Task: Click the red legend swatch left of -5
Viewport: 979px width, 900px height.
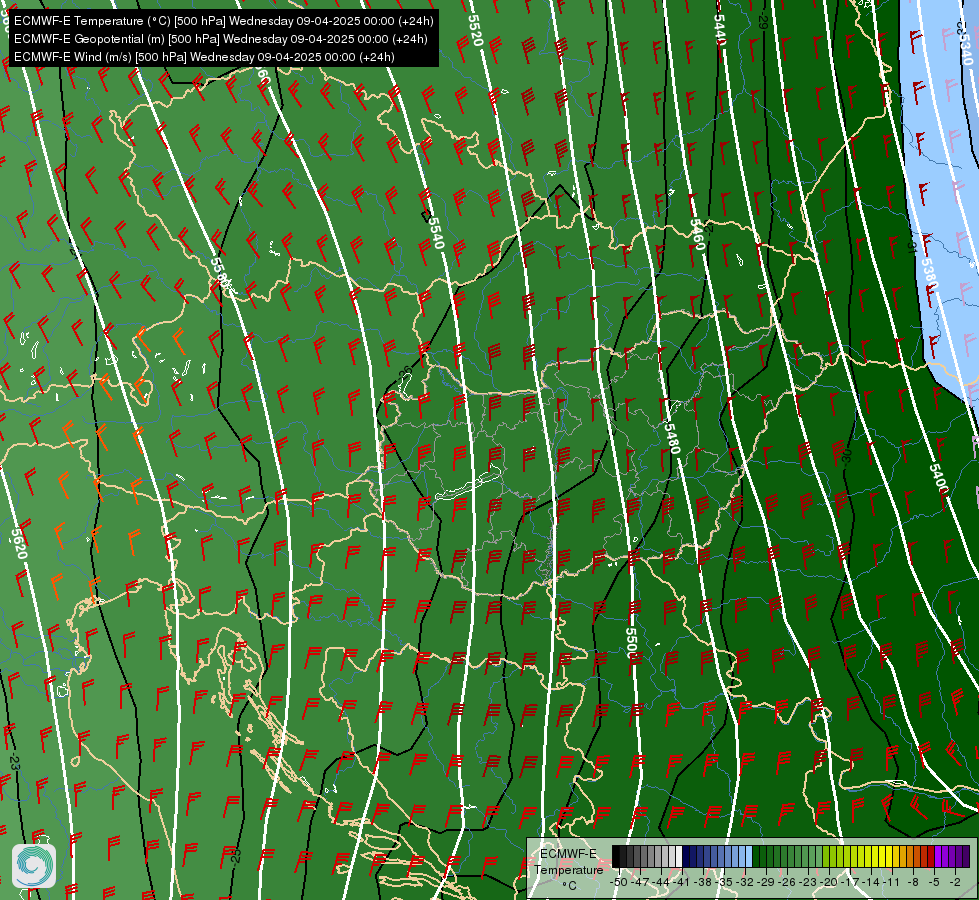Action: coord(931,856)
